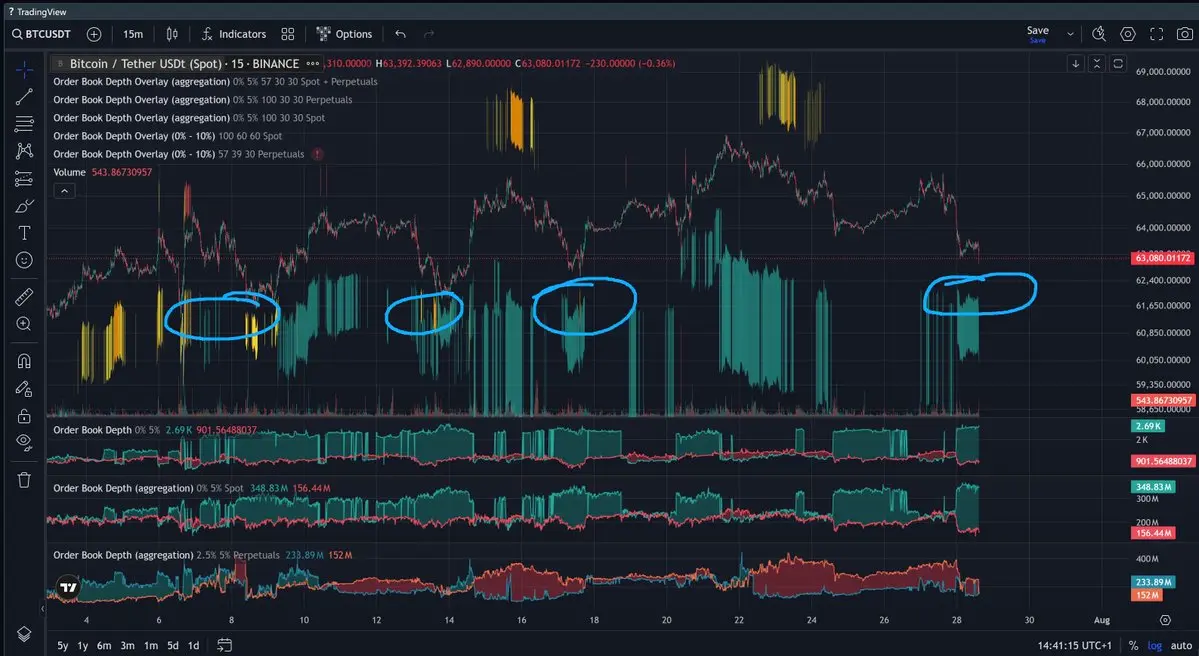
Task: Collapse the main chart pane
Action: [1097, 63]
